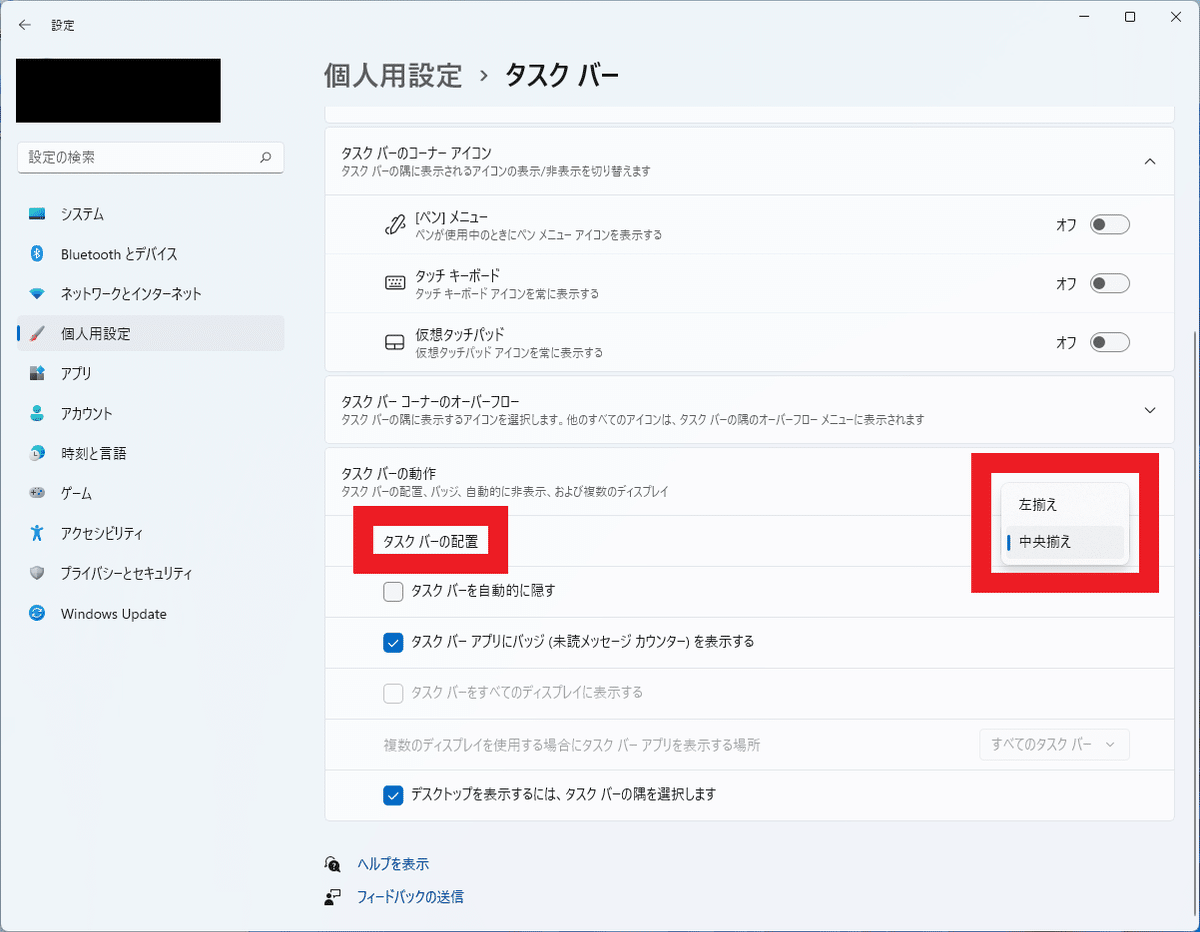Open ゲーム settings category
The height and width of the screenshot is (932, 1200).
click(x=151, y=494)
